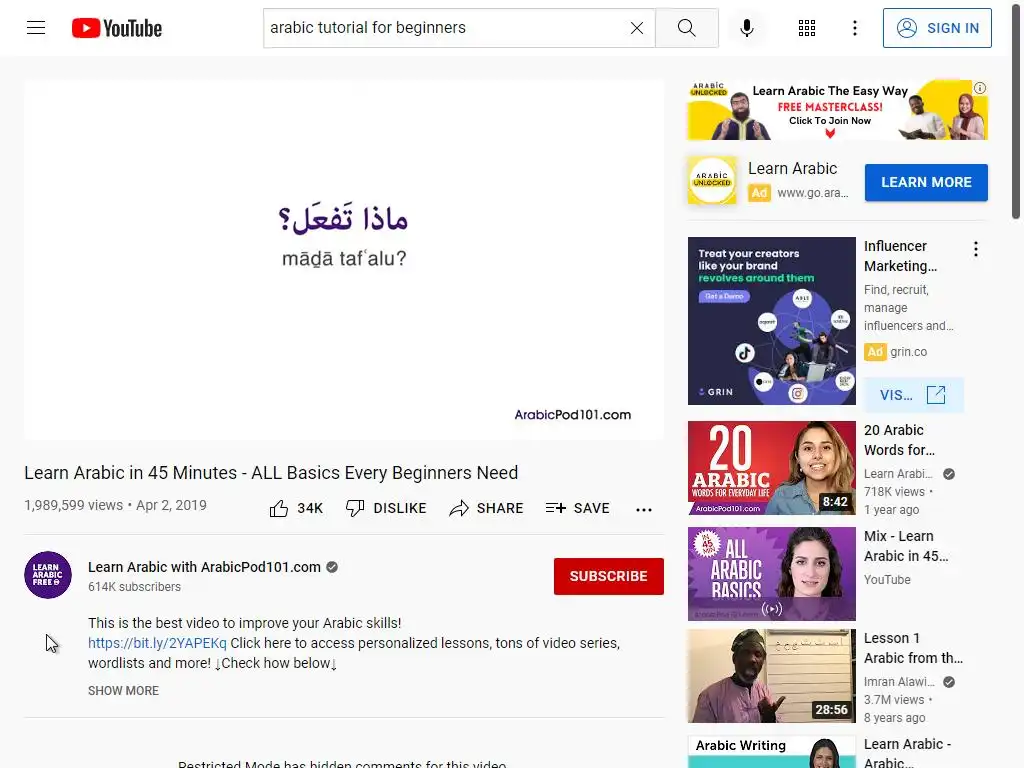Click the video title 'Learn Arabic in 45 Minutes'
The height and width of the screenshot is (768, 1024).
pyautogui.click(x=271, y=473)
